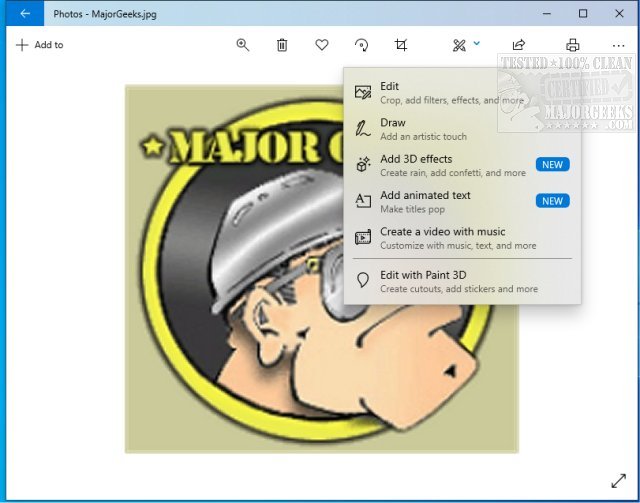Click the back arrow button
The width and height of the screenshot is (640, 503).
(x=24, y=13)
